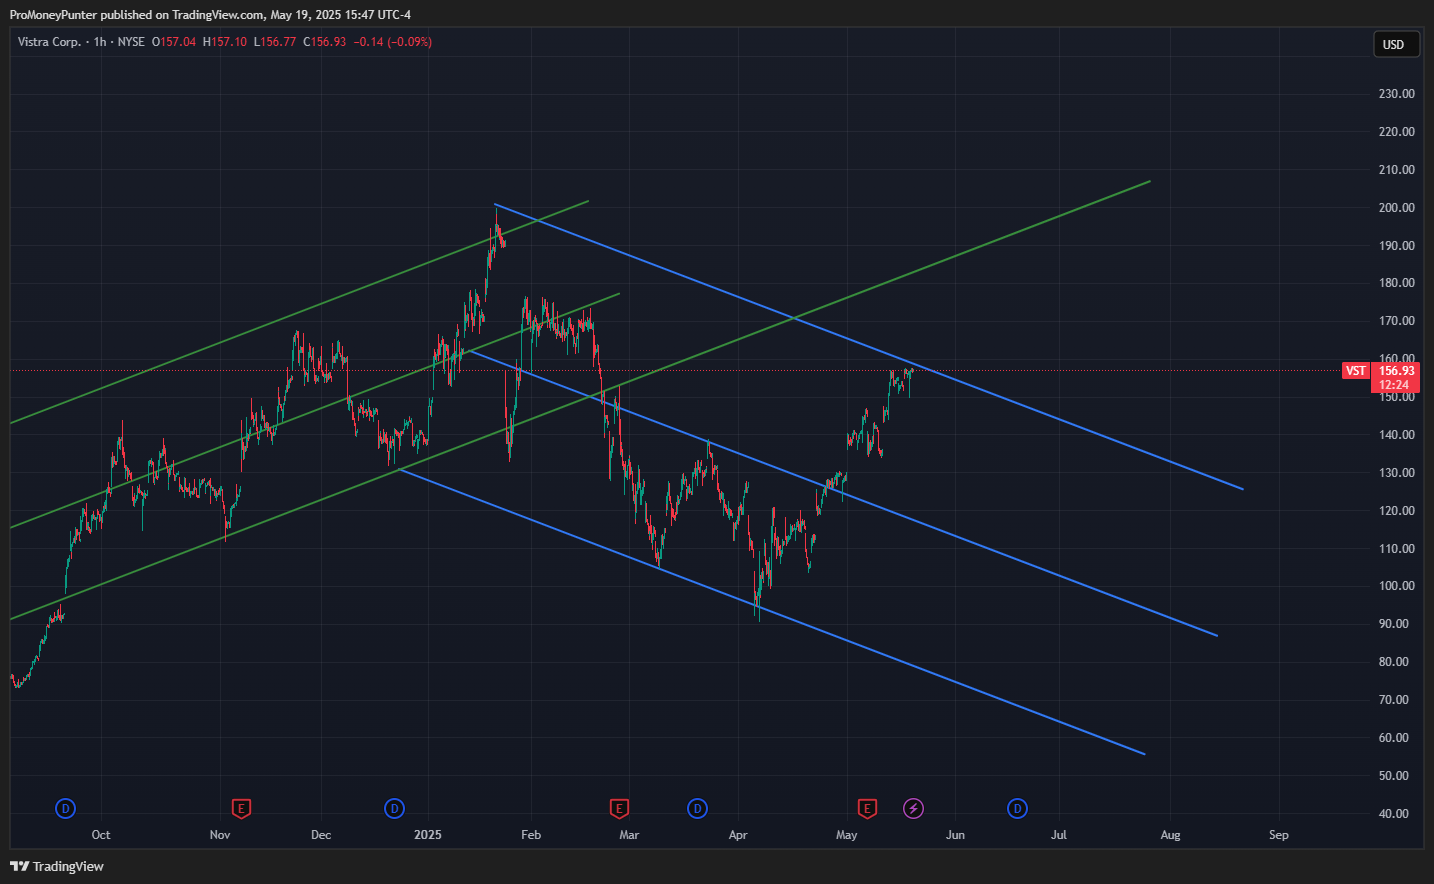The height and width of the screenshot is (884, 1434).
Task: Click the low value L156.77
Action: point(275,42)
